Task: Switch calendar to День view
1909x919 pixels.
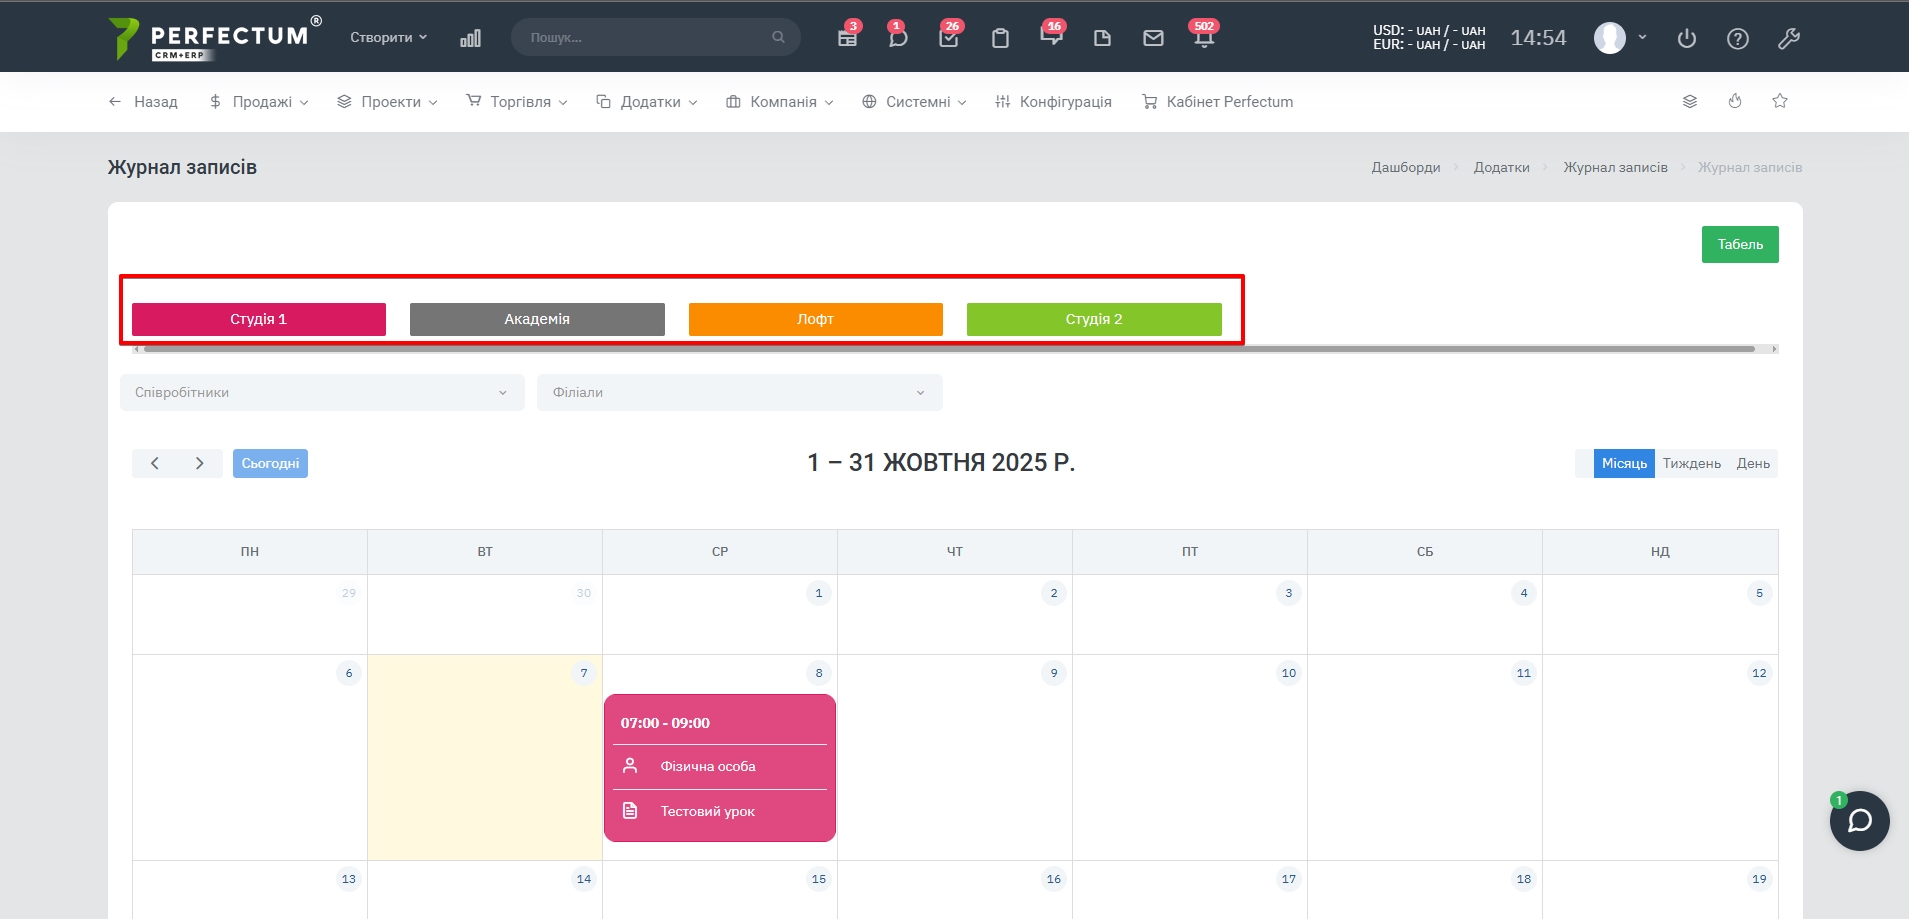Action: point(1753,463)
